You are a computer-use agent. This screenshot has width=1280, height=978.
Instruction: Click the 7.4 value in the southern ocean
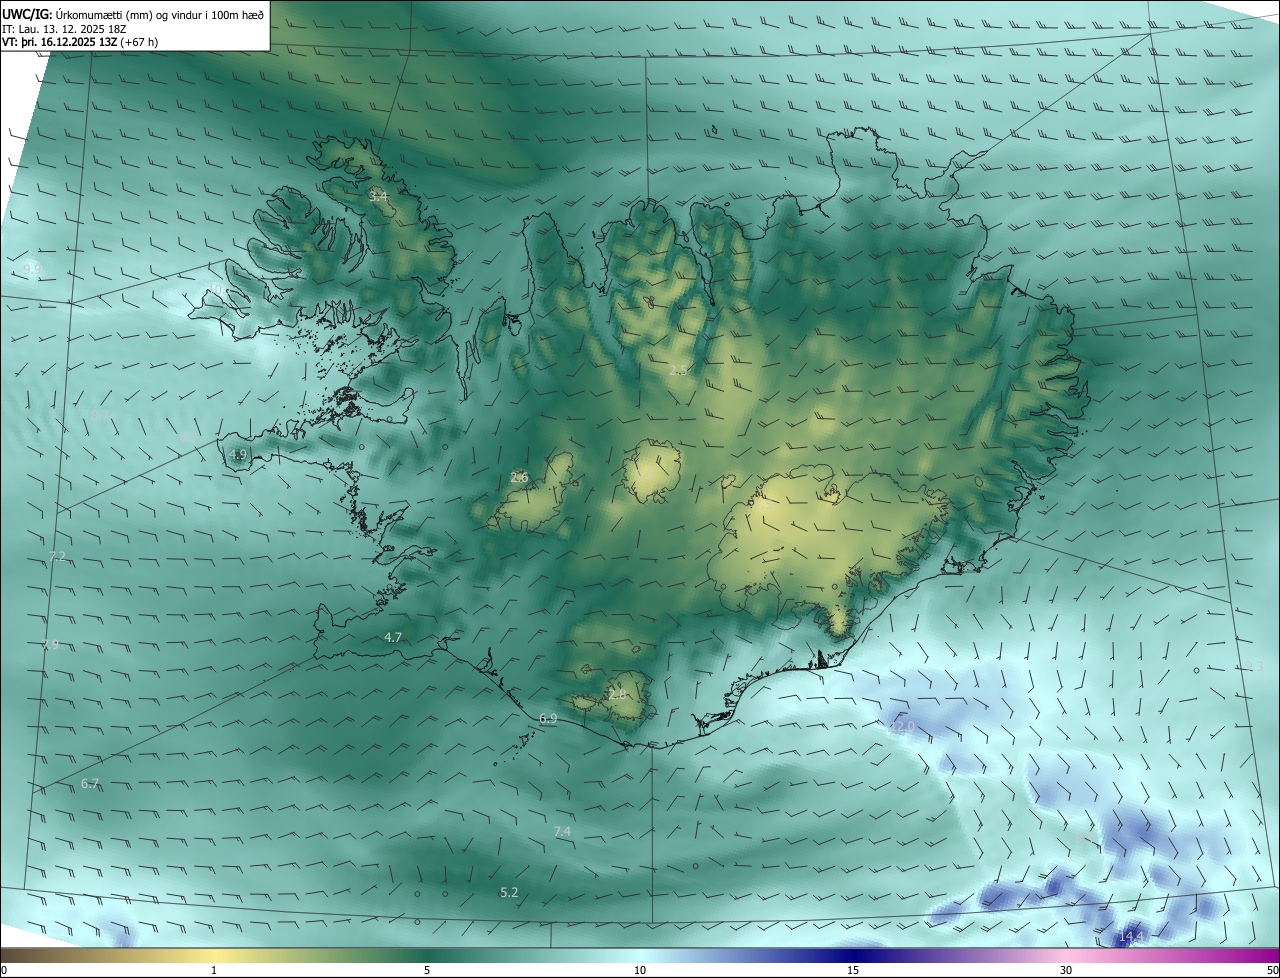tap(562, 832)
